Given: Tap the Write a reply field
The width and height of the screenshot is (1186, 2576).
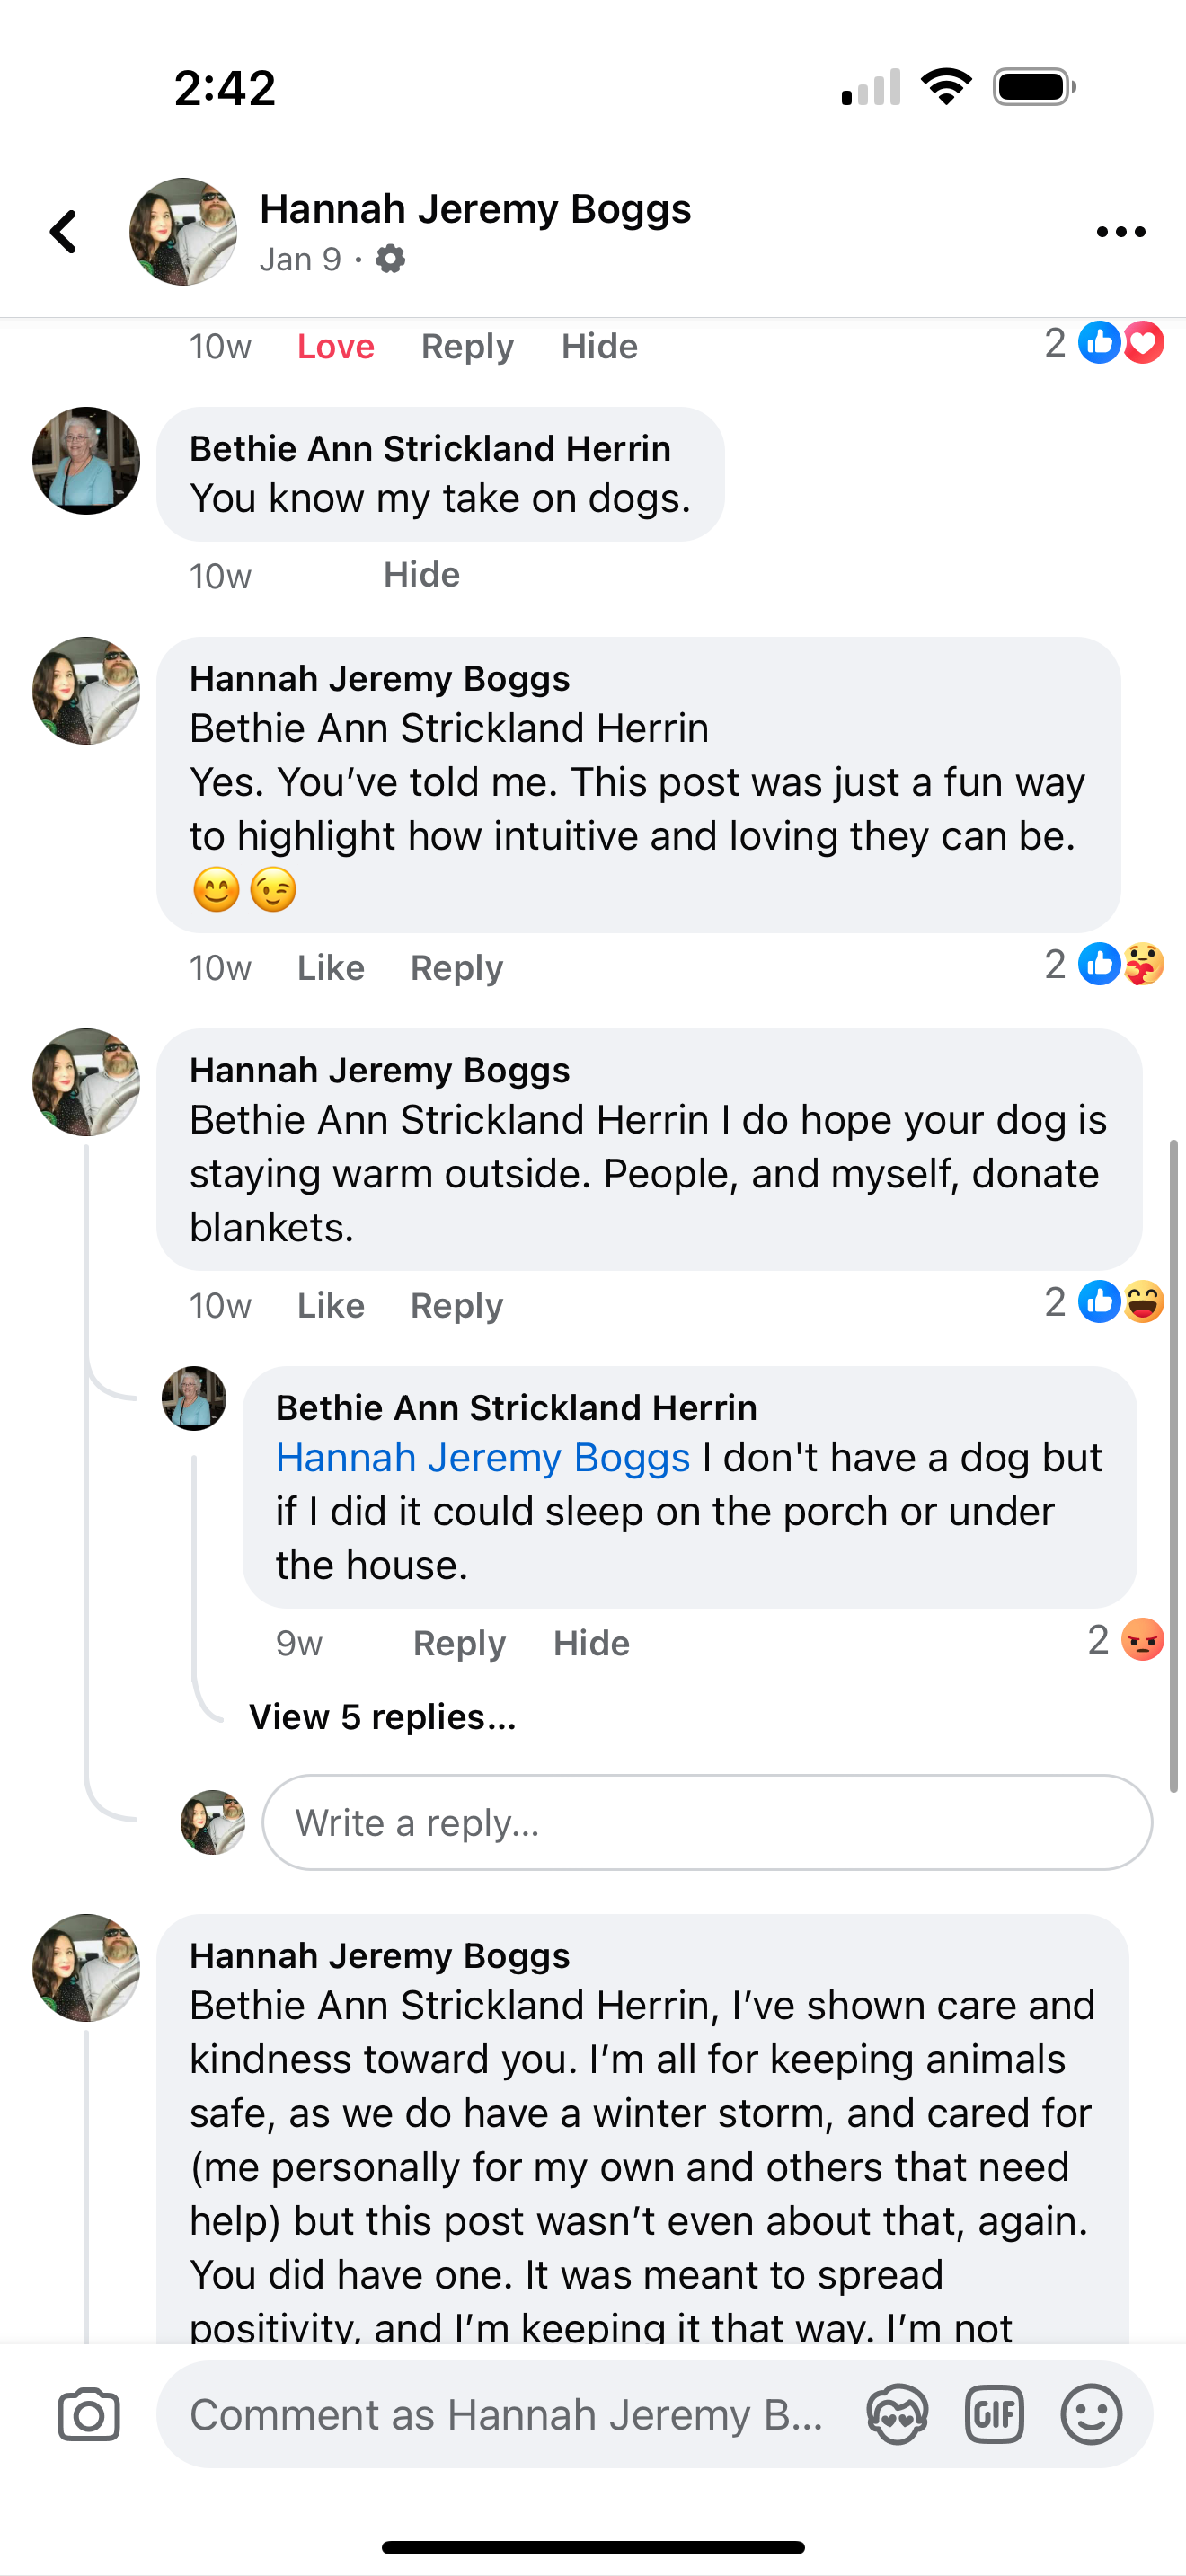Looking at the screenshot, I should coord(706,1822).
